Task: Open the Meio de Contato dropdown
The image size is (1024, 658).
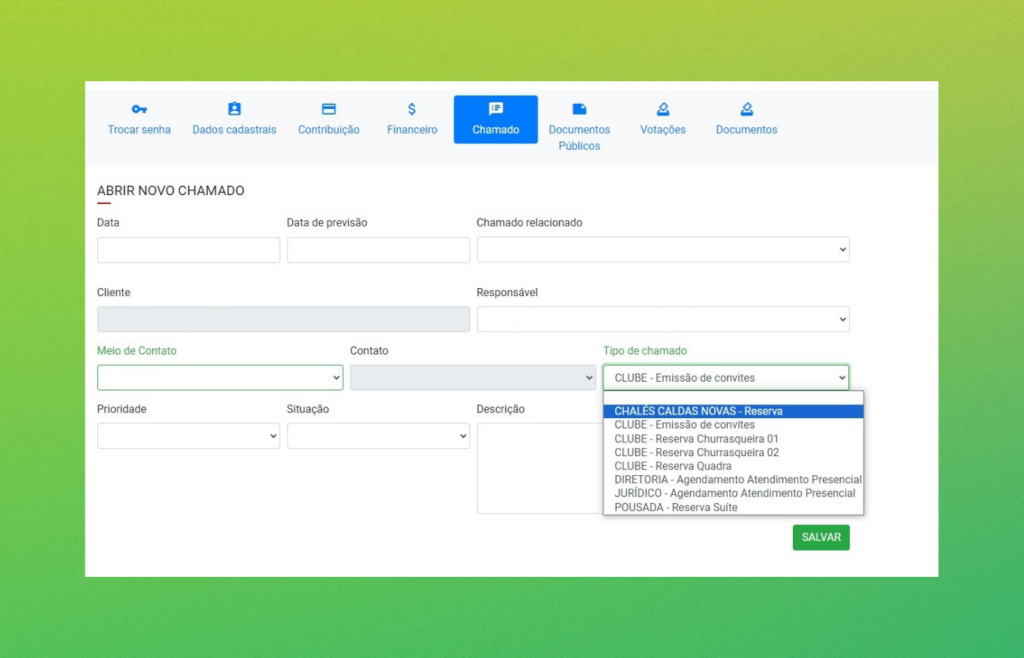Action: coord(220,378)
